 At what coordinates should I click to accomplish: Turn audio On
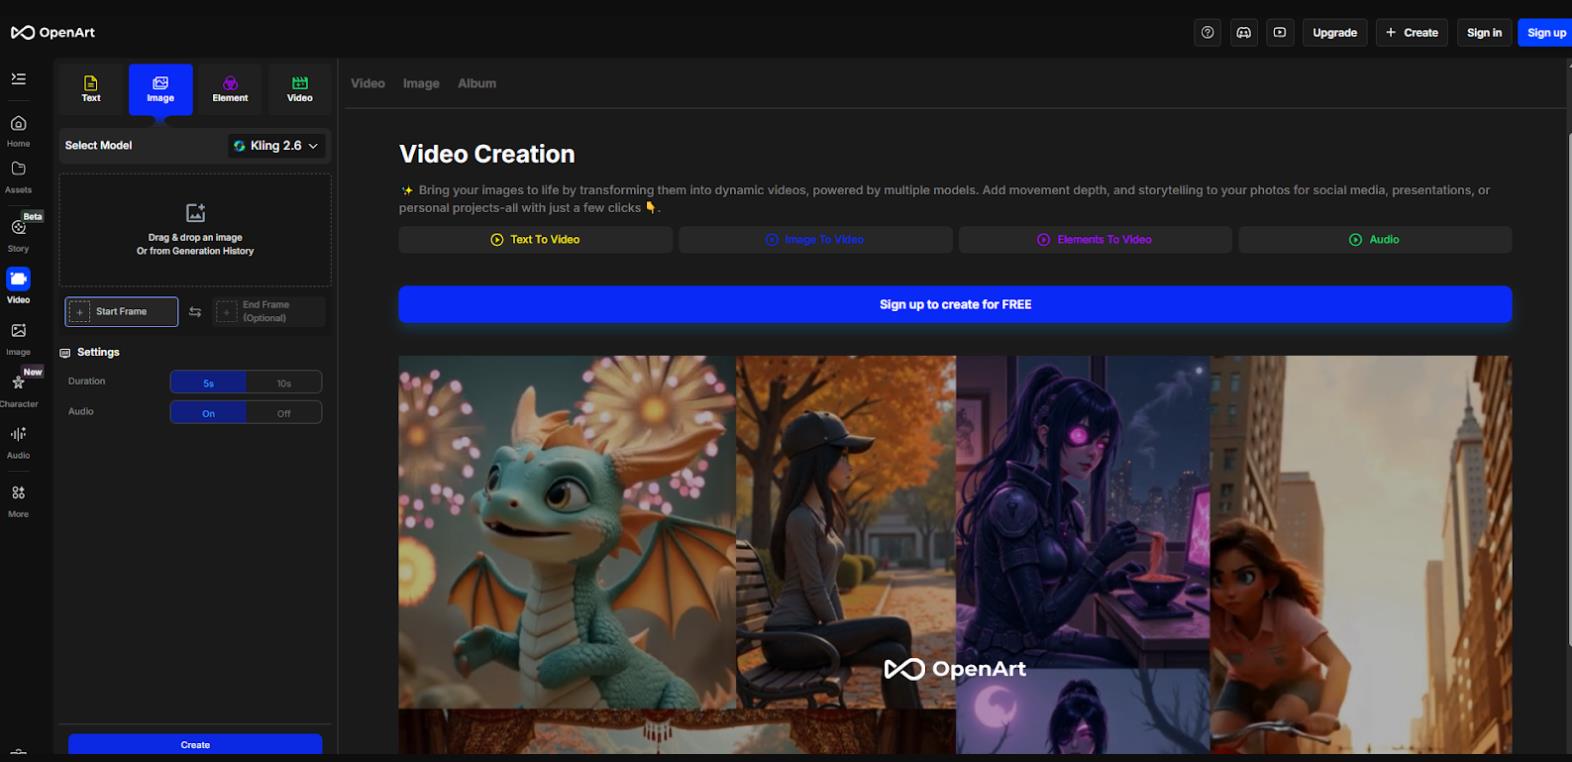pyautogui.click(x=208, y=413)
